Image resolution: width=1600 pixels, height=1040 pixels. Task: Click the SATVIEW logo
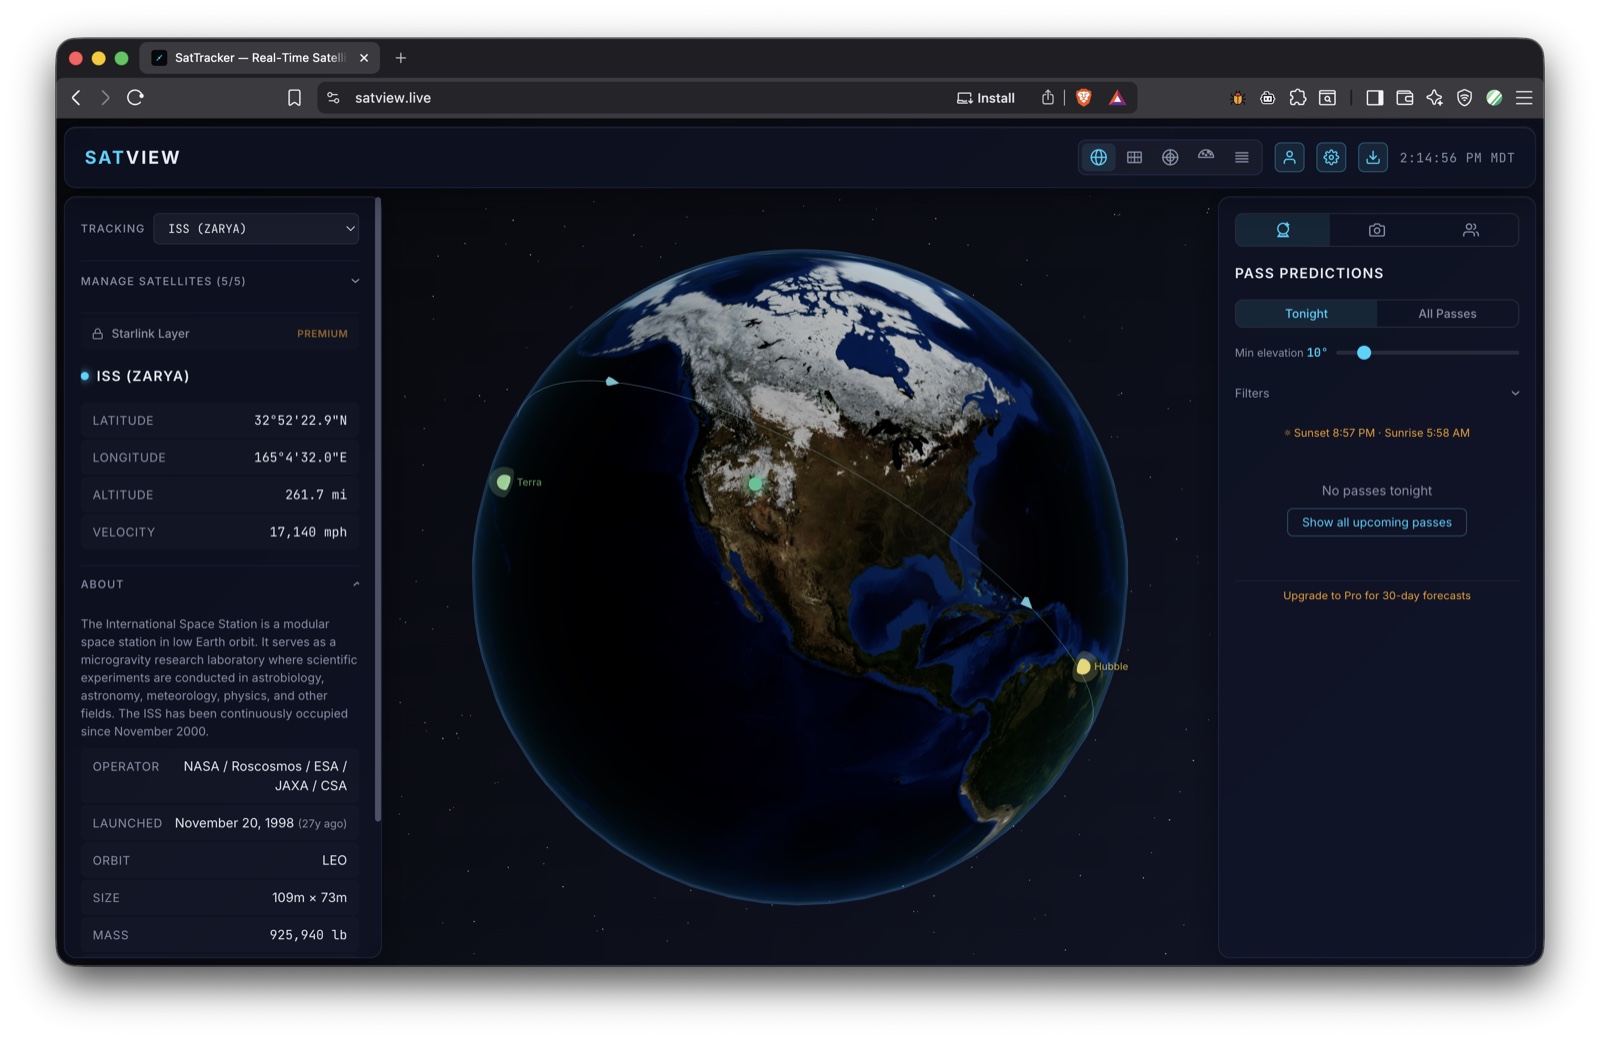point(132,157)
